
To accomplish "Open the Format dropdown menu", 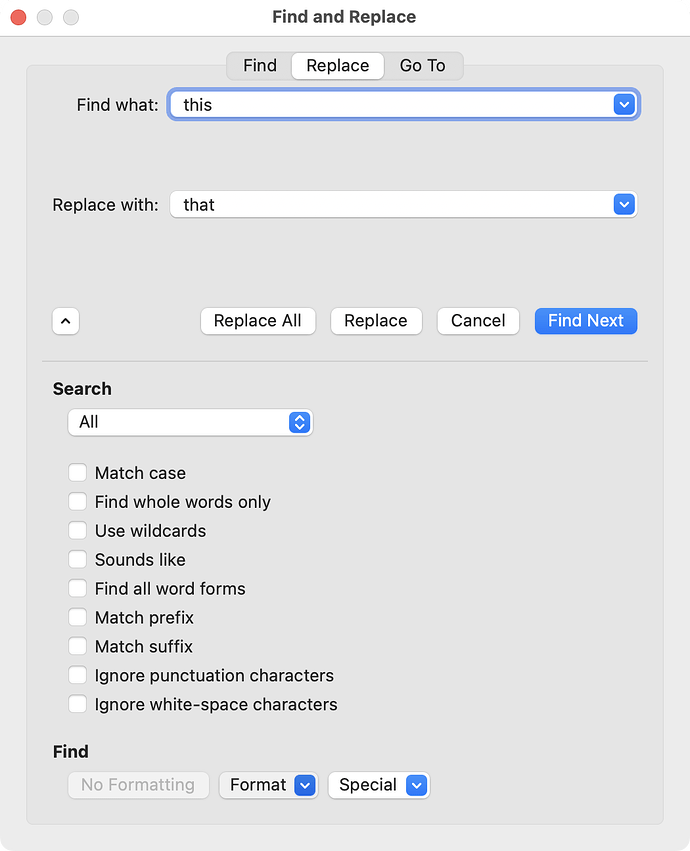I will tap(268, 785).
